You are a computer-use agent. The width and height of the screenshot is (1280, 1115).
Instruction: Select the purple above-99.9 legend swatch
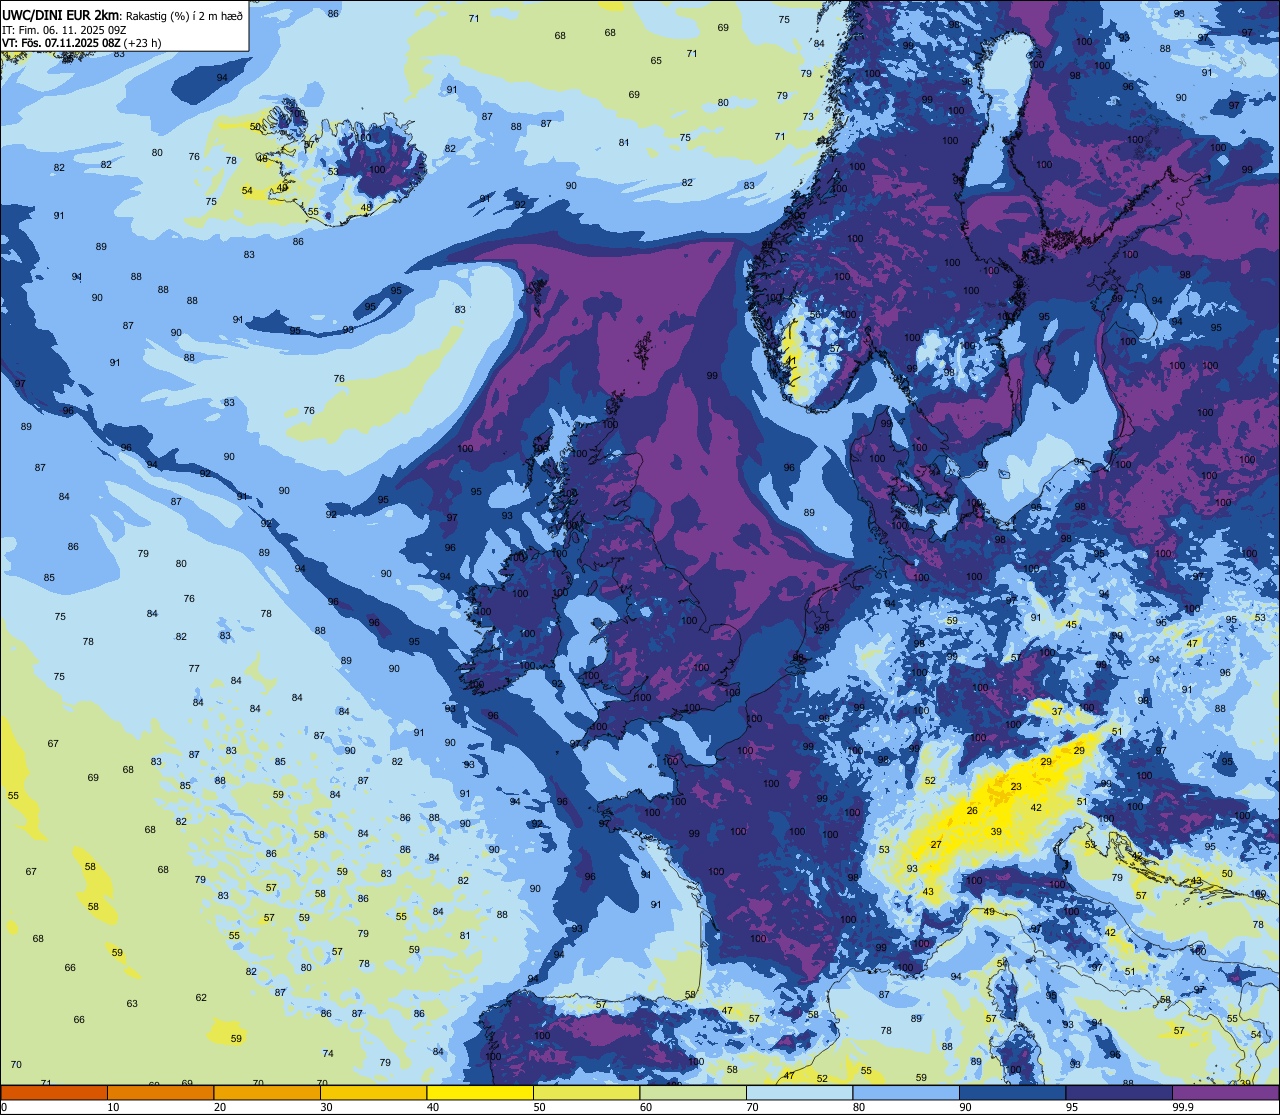pos(1225,1093)
